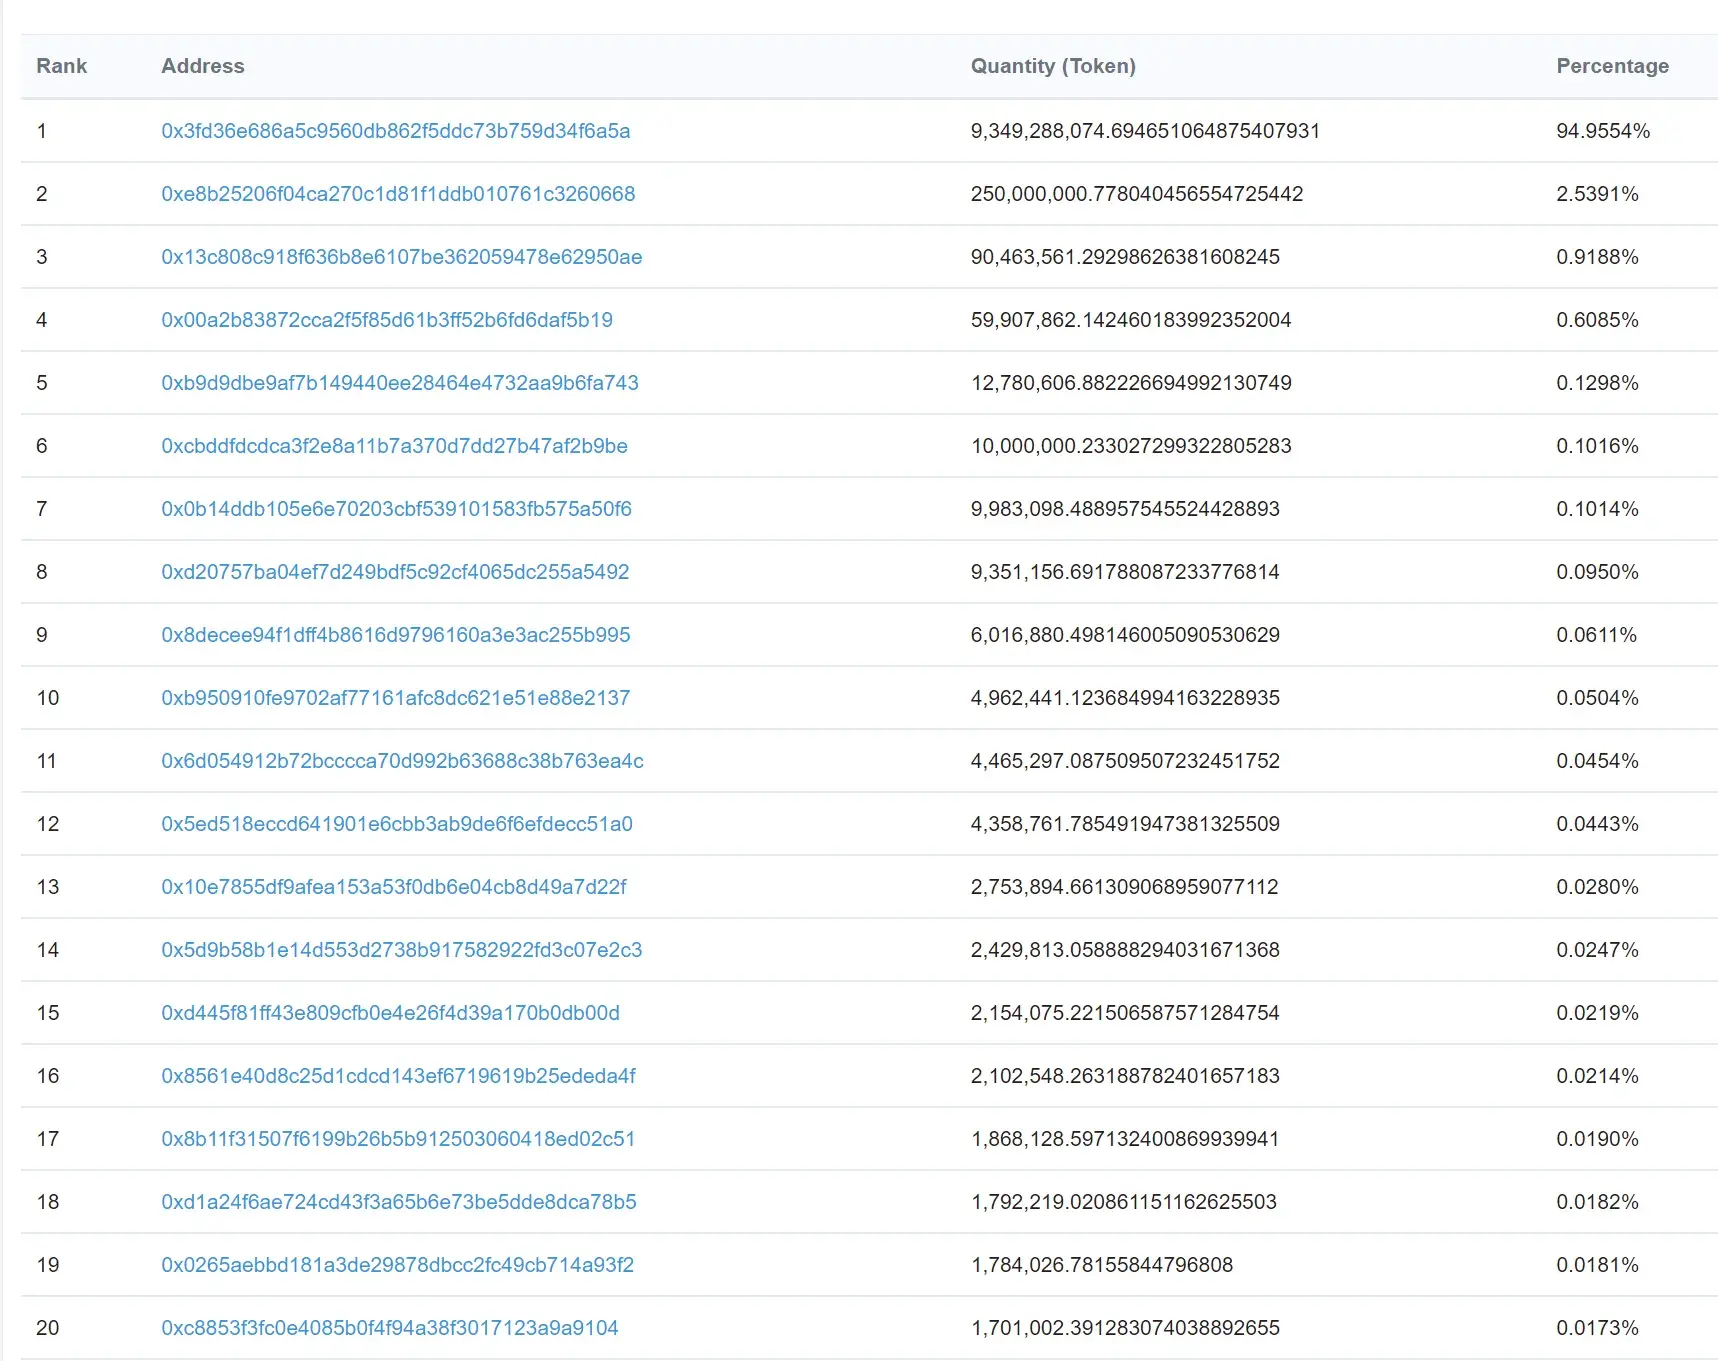Open address 0xc8853f3fc0e4085b0f4f94a38f3017123a9a9104
The width and height of the screenshot is (1718, 1361).
tap(390, 1328)
